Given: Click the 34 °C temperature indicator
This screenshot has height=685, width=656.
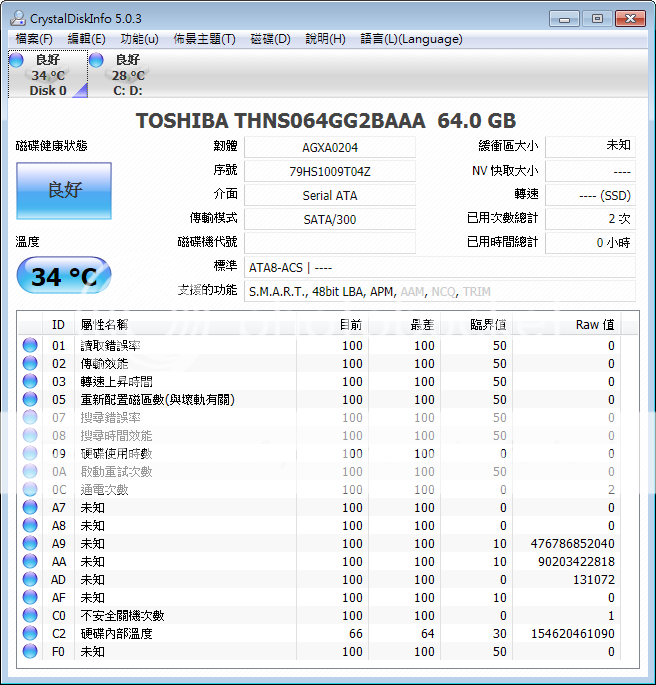Looking at the screenshot, I should [64, 276].
